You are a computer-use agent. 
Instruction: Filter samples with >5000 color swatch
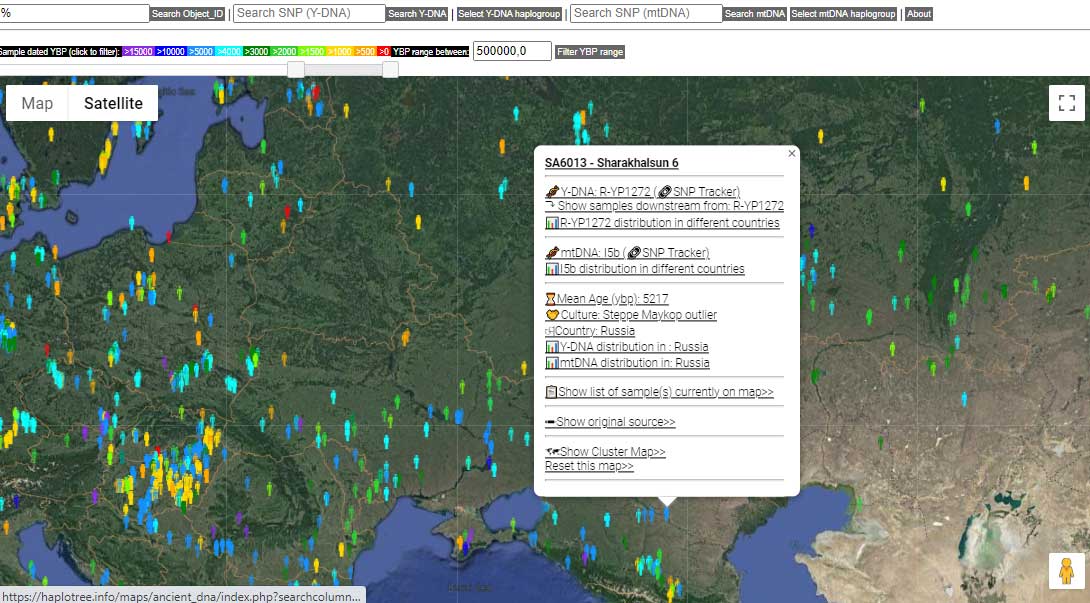200,51
